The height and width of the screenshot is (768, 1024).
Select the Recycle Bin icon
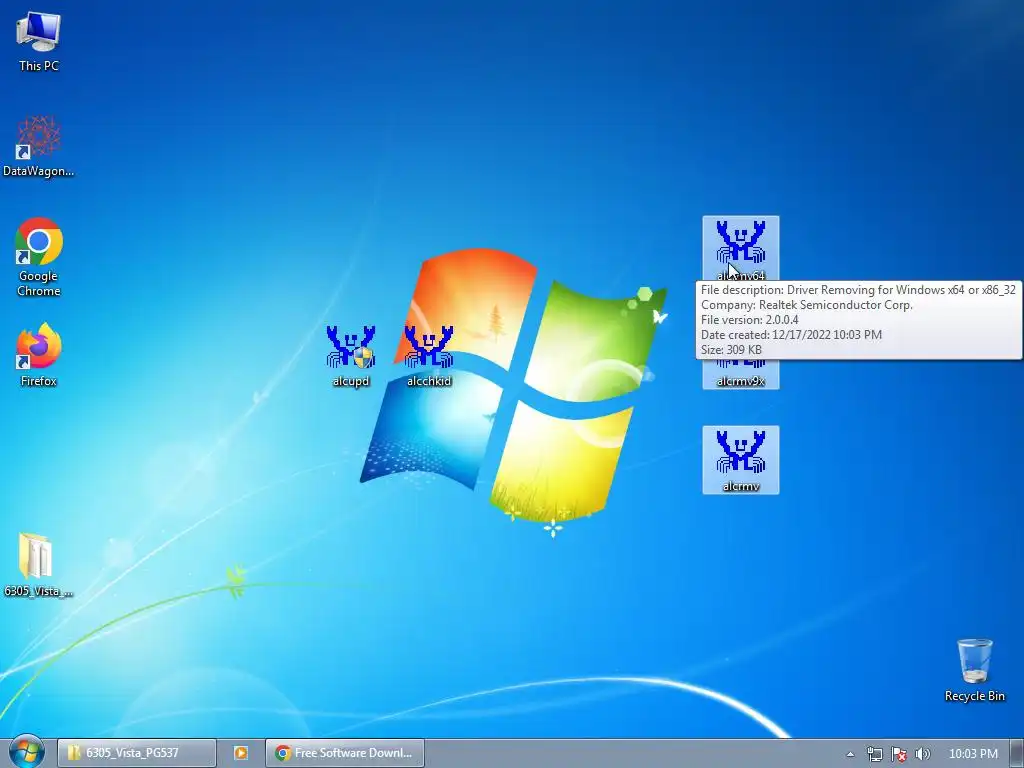pos(974,670)
